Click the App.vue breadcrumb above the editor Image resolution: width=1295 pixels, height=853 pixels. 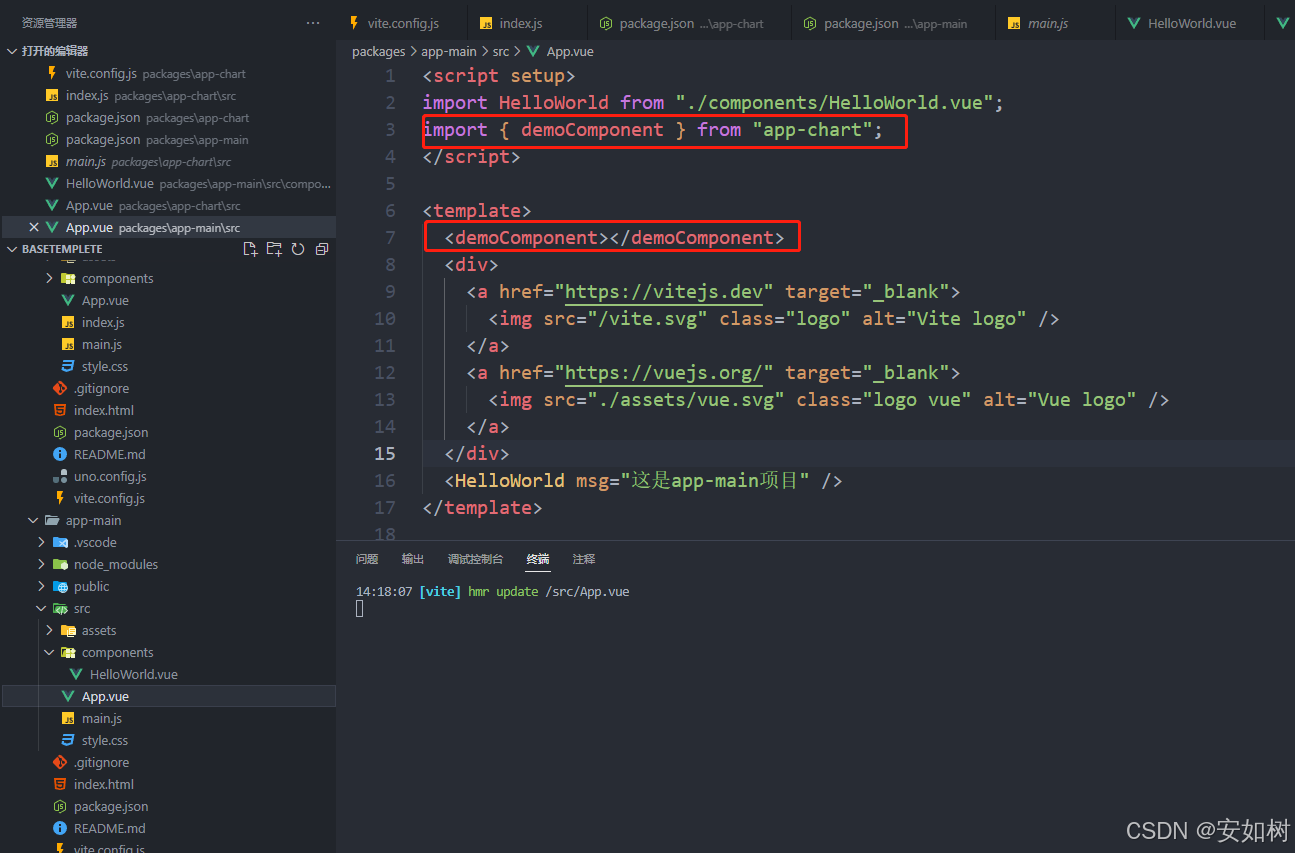click(570, 51)
